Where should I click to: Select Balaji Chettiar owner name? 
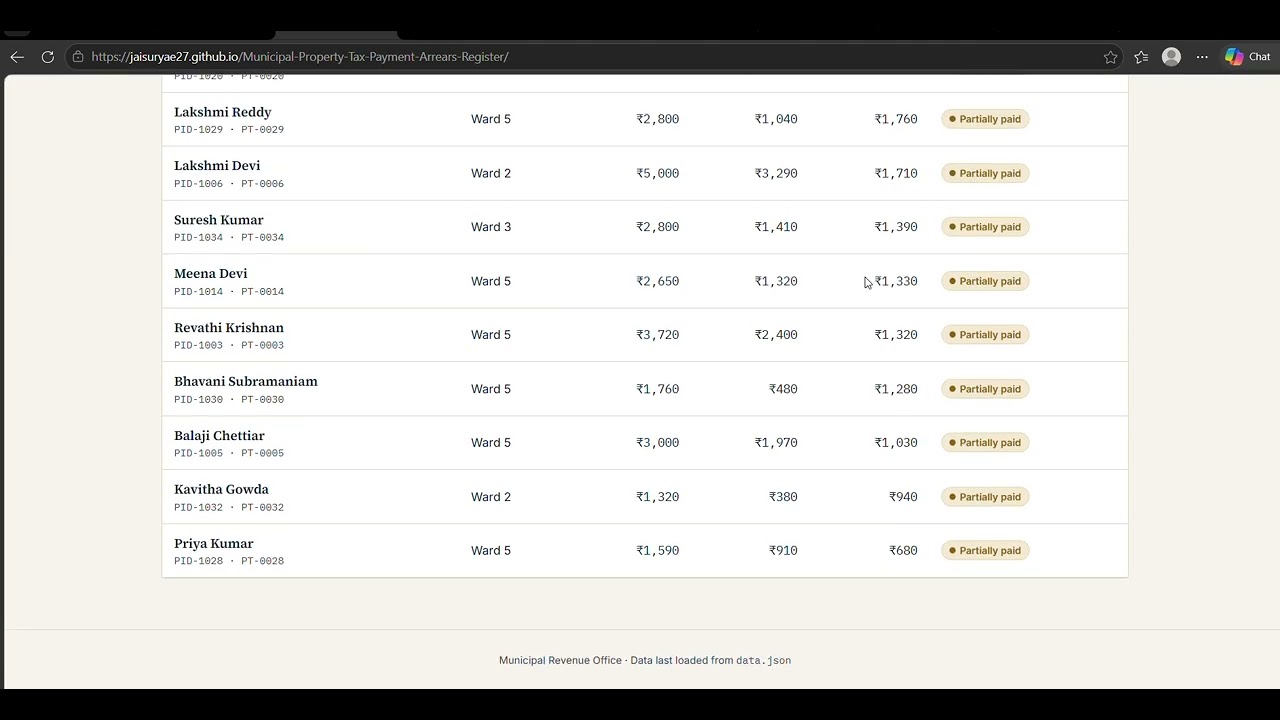[219, 436]
